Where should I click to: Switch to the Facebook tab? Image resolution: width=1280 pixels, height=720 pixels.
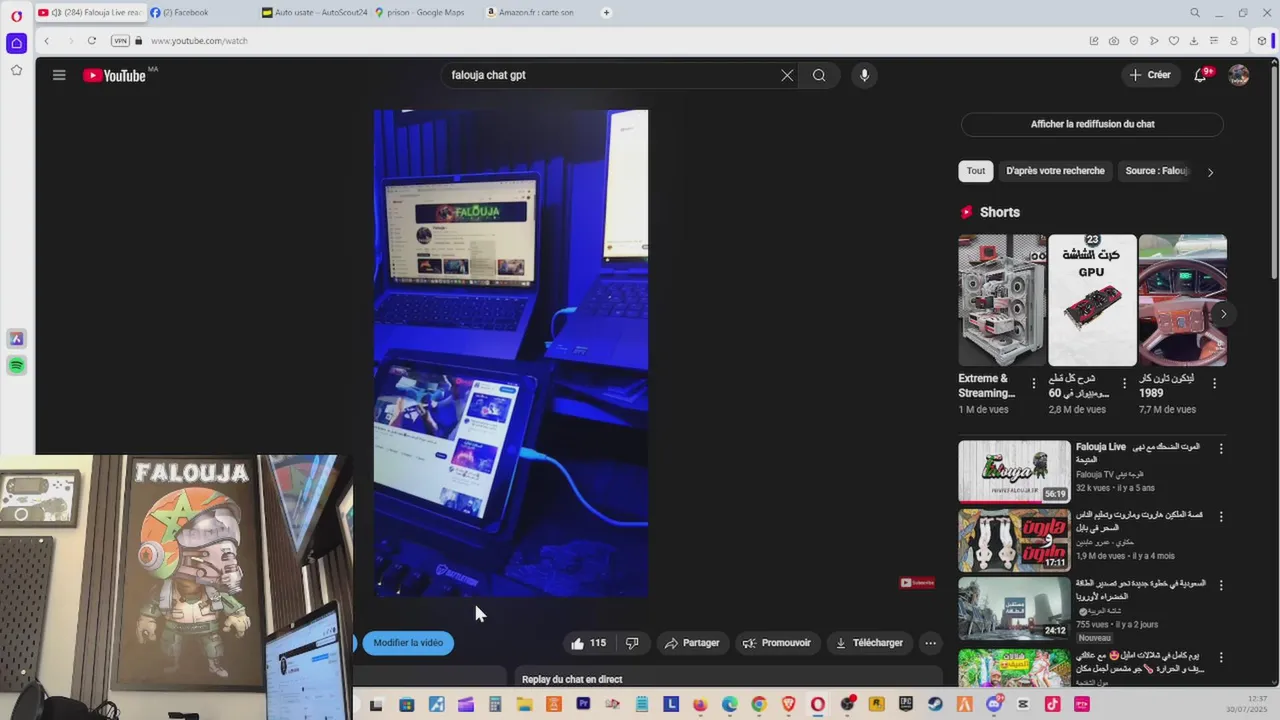203,13
